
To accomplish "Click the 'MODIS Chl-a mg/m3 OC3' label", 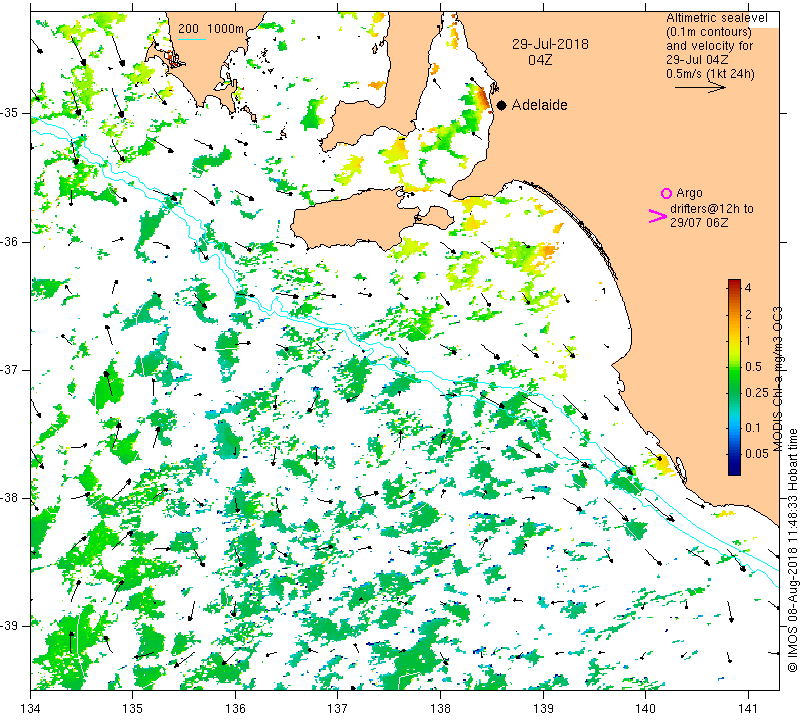I will 777,379.
